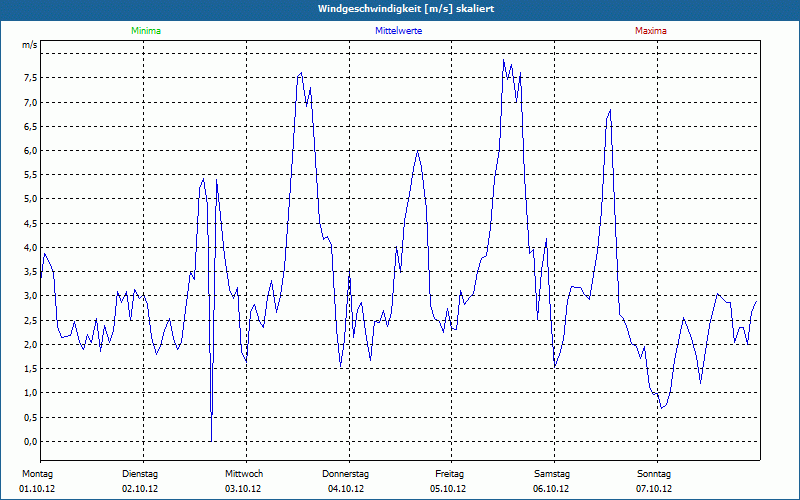Click the 3,0 y-axis value
This screenshot has width=800, height=500.
(x=30, y=296)
